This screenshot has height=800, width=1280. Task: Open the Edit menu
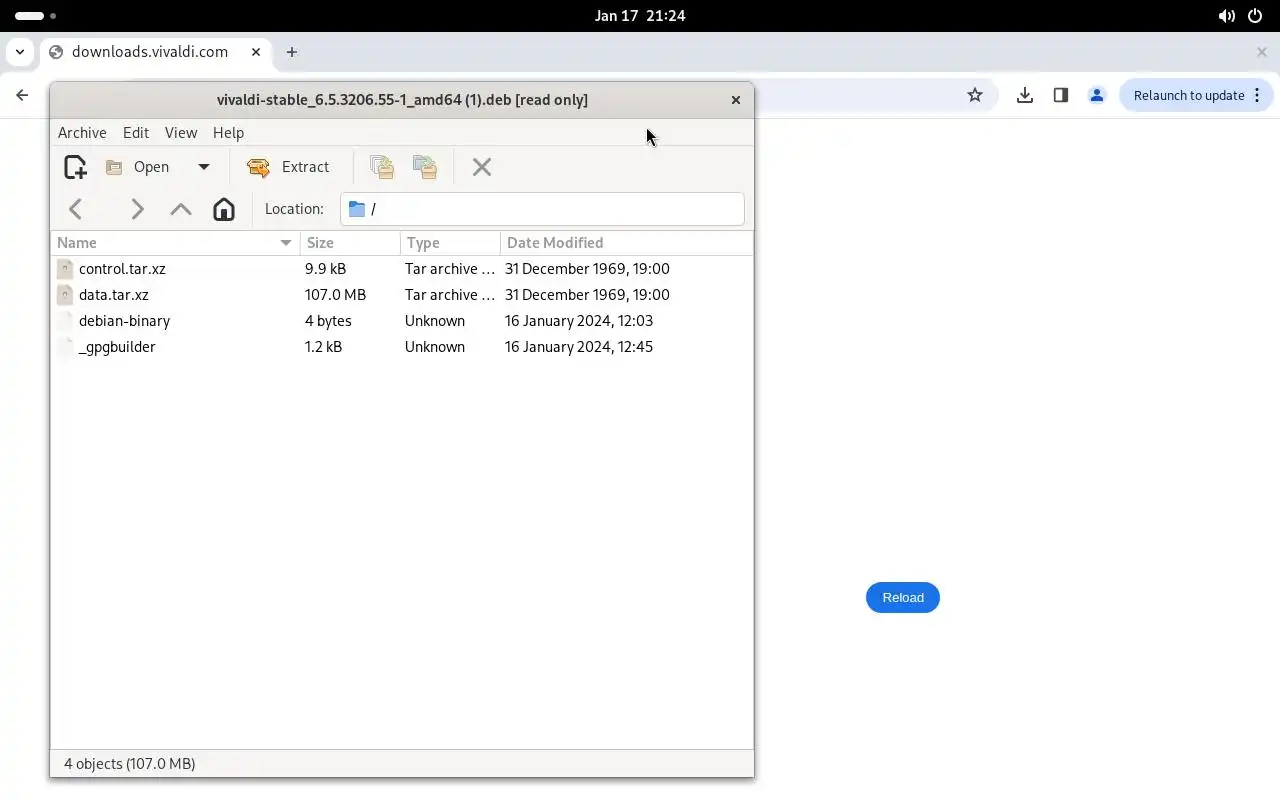(x=136, y=132)
